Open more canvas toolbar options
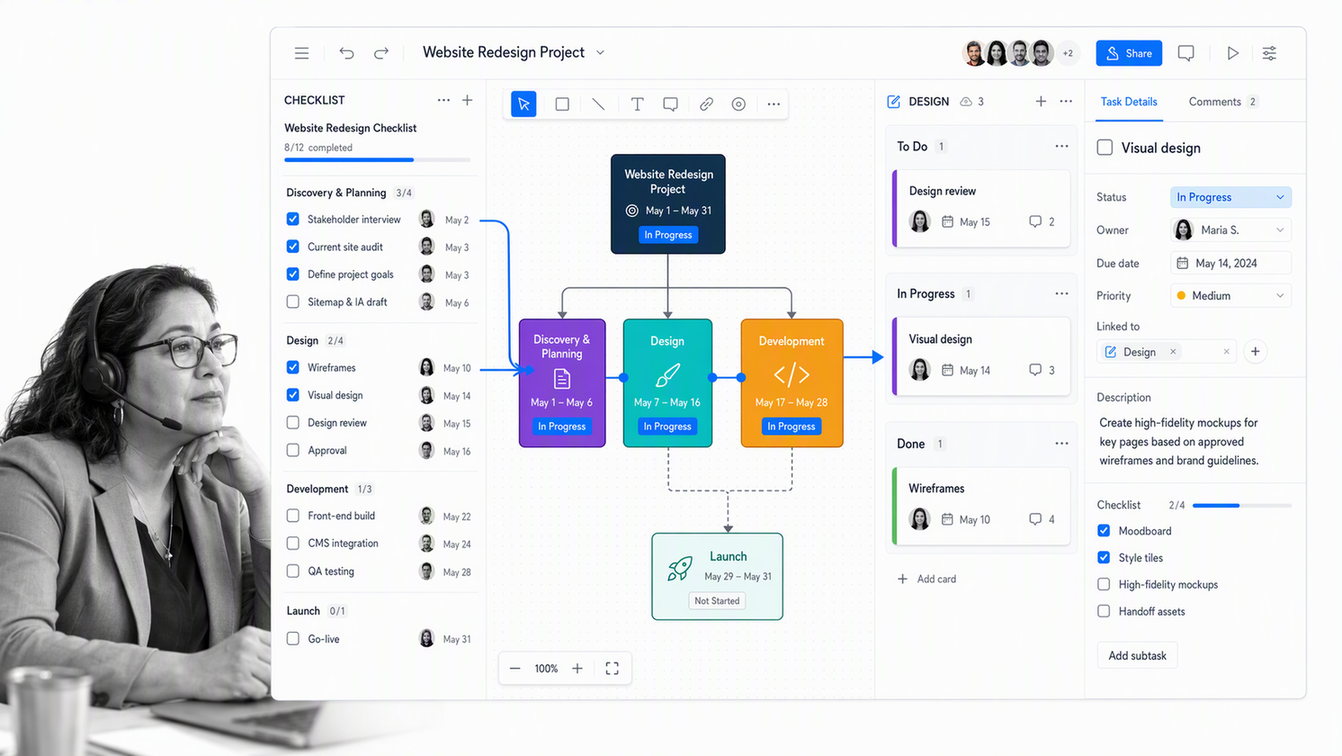Viewport: 1342px width, 756px height. pyautogui.click(x=773, y=104)
